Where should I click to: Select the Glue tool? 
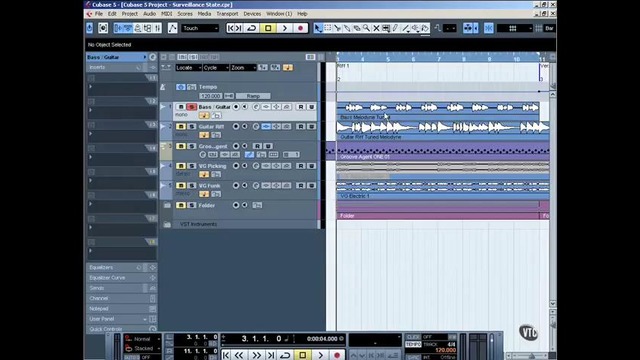pyautogui.click(x=347, y=28)
